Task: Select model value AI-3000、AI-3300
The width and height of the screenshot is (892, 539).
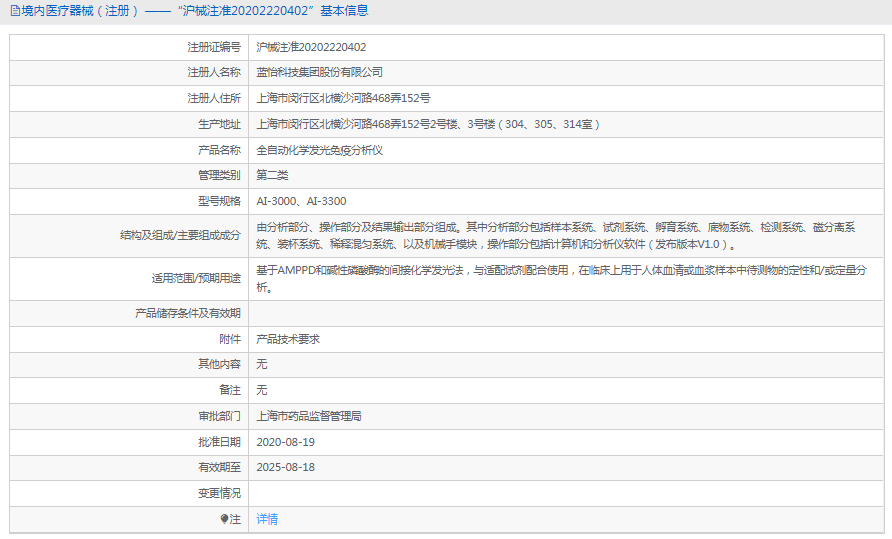Action: point(301,201)
